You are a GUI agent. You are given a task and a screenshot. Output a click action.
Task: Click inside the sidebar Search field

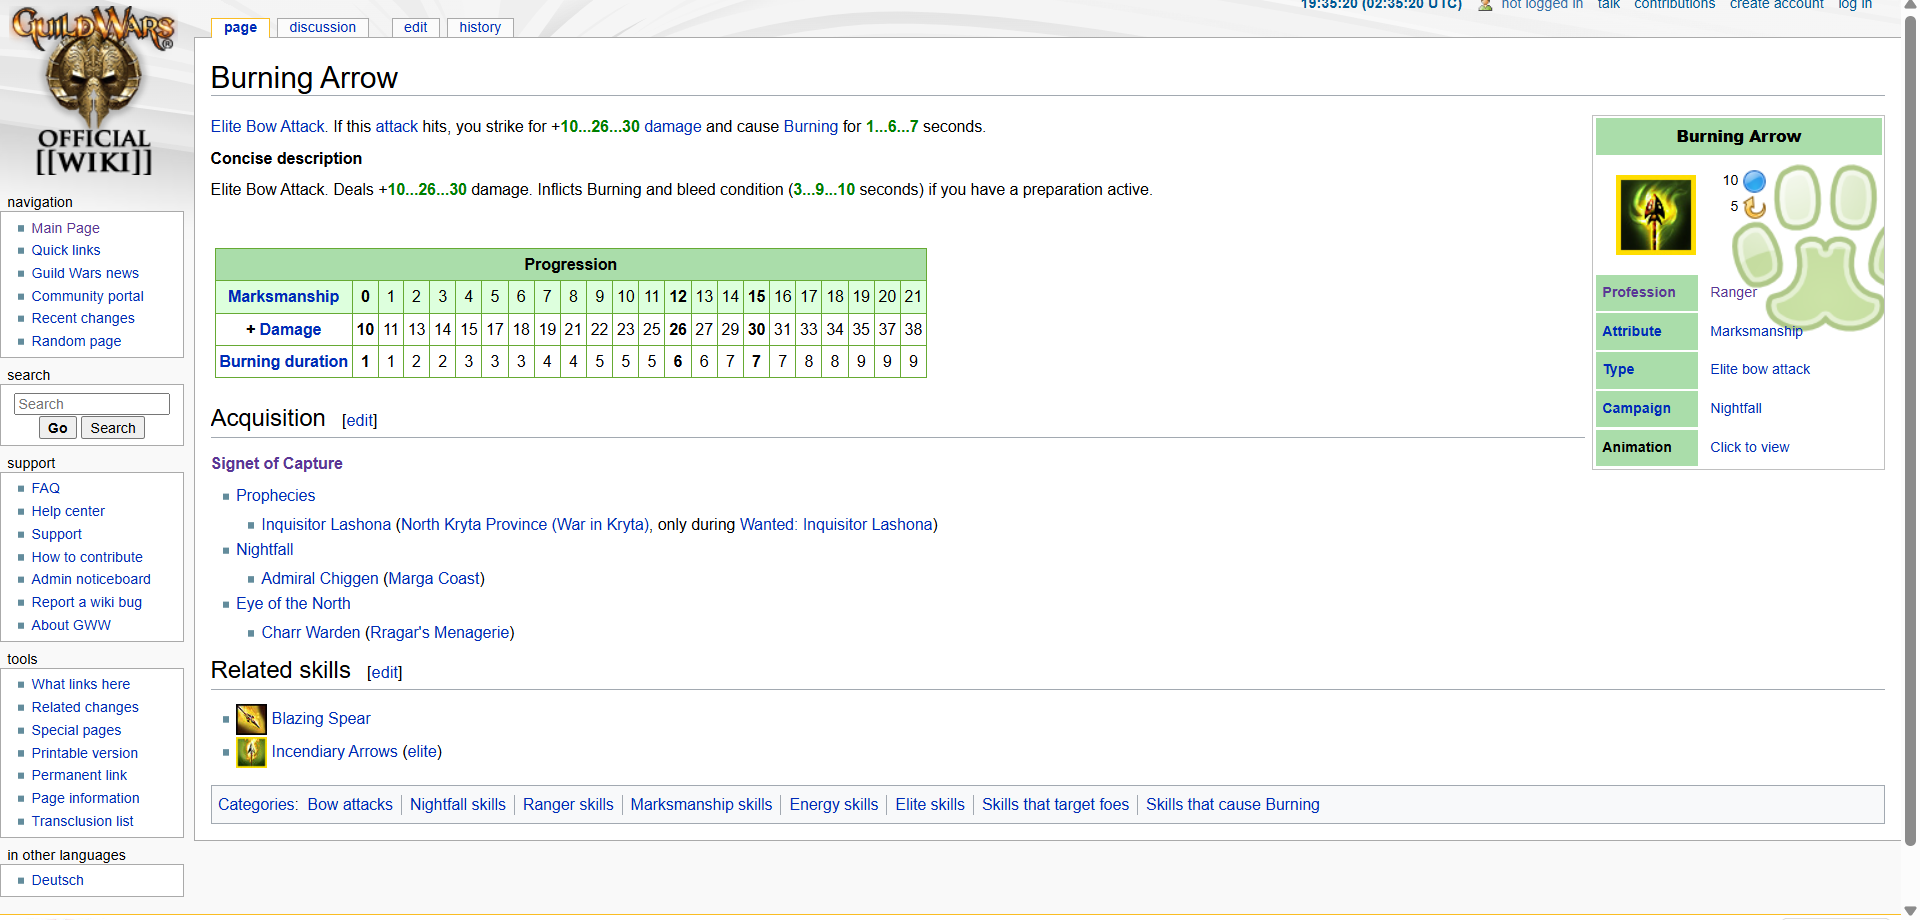click(x=92, y=404)
